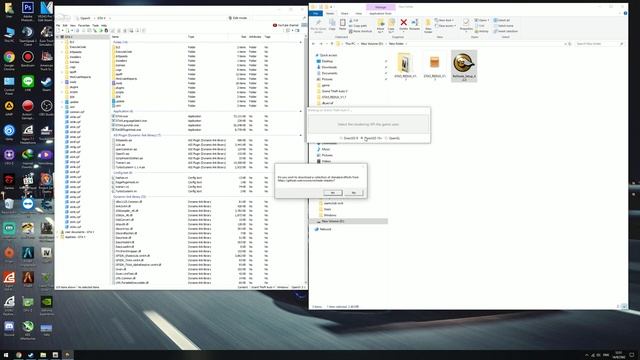The height and width of the screenshot is (360, 640).
Task: Sort OpenIV list by Type column
Action: pyautogui.click(x=191, y=37)
